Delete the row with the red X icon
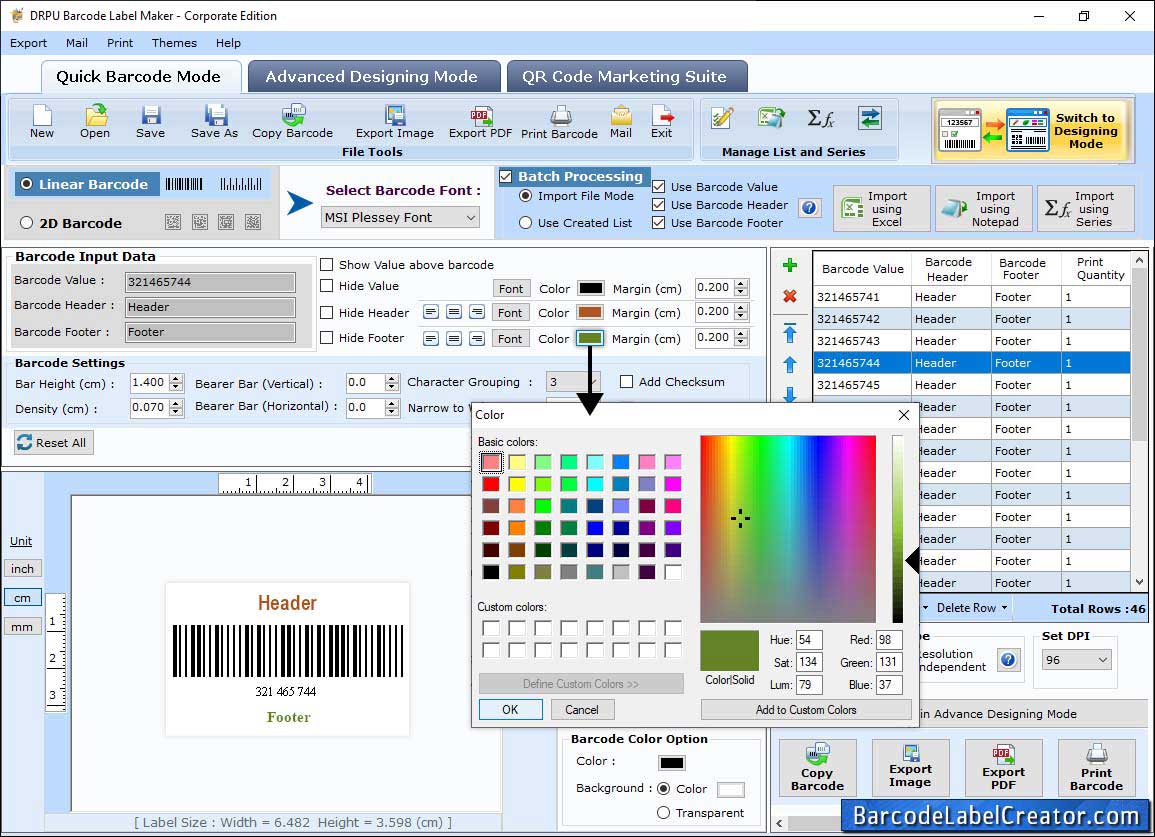Image resolution: width=1155 pixels, height=837 pixels. click(x=790, y=296)
